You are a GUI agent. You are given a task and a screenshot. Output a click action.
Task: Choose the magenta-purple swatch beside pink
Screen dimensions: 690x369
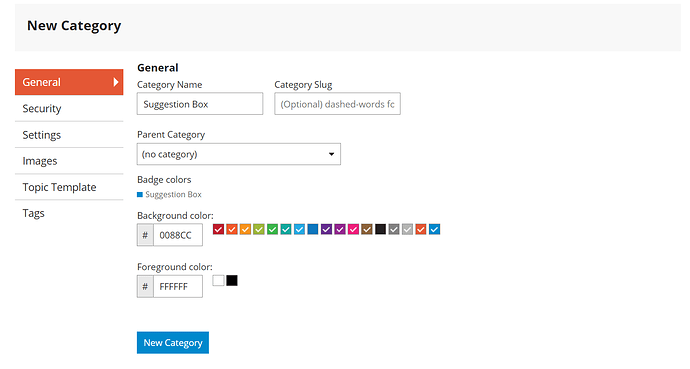tap(340, 229)
